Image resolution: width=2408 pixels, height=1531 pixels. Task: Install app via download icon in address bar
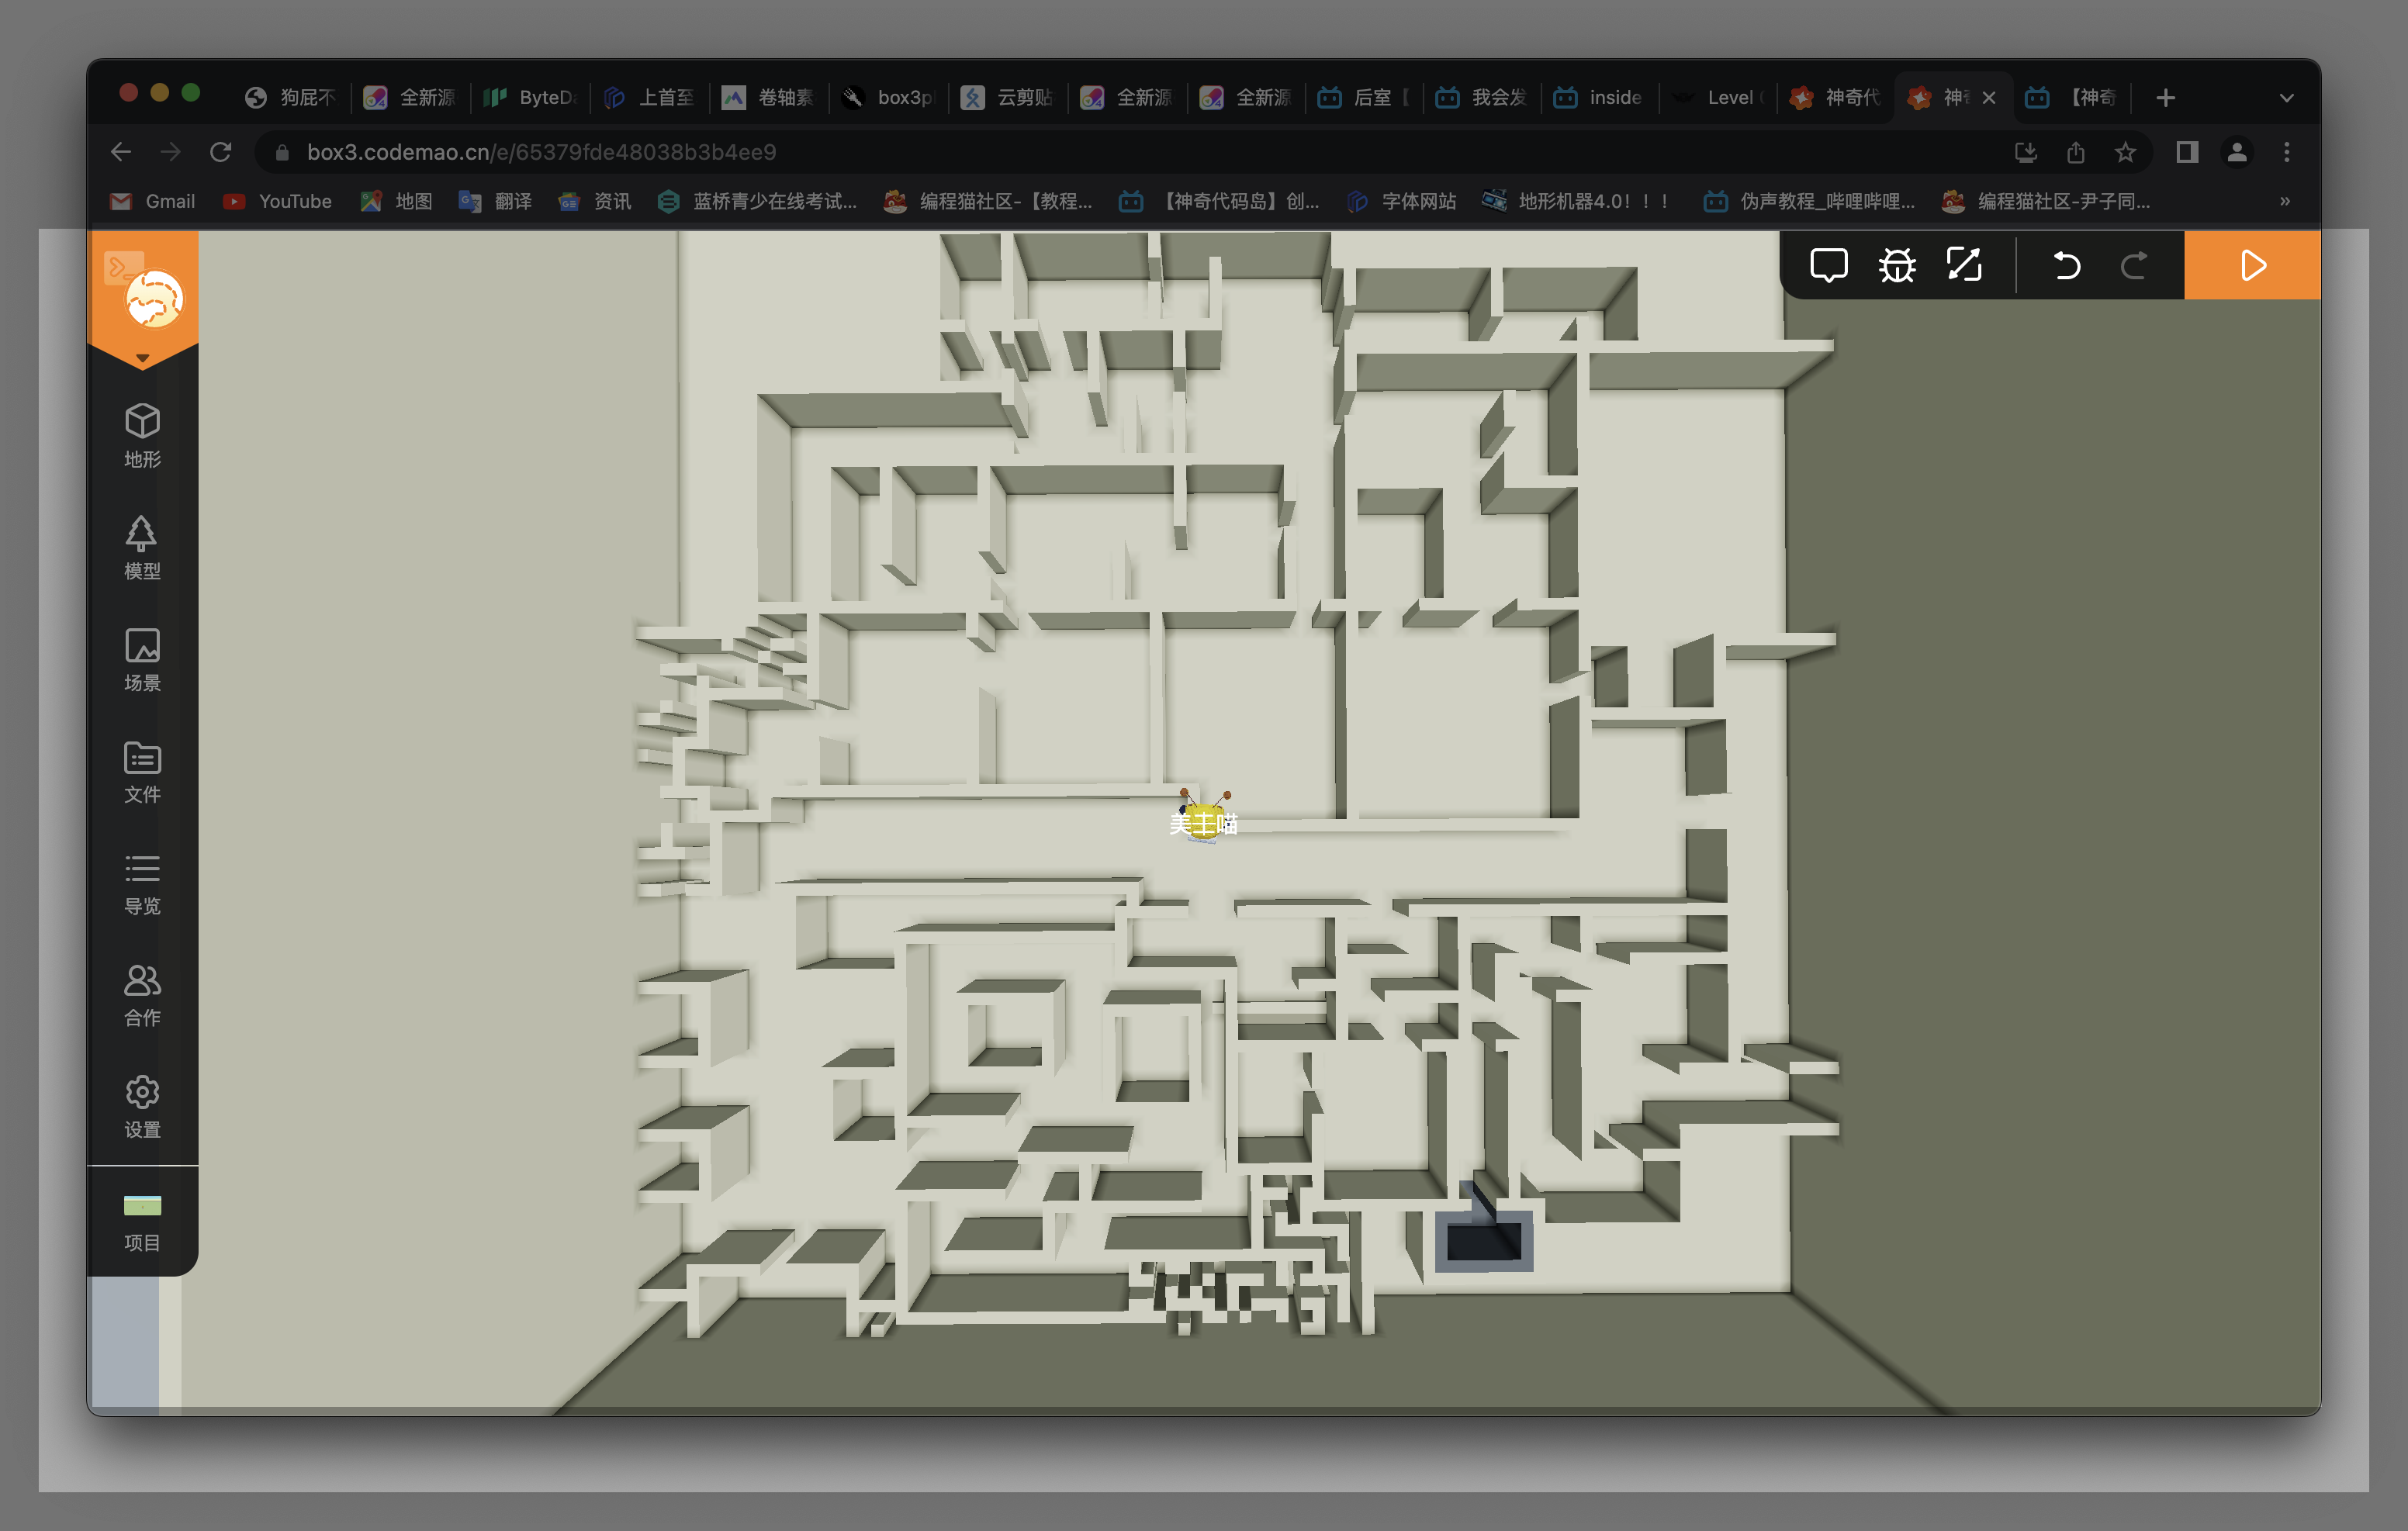[x=2026, y=152]
